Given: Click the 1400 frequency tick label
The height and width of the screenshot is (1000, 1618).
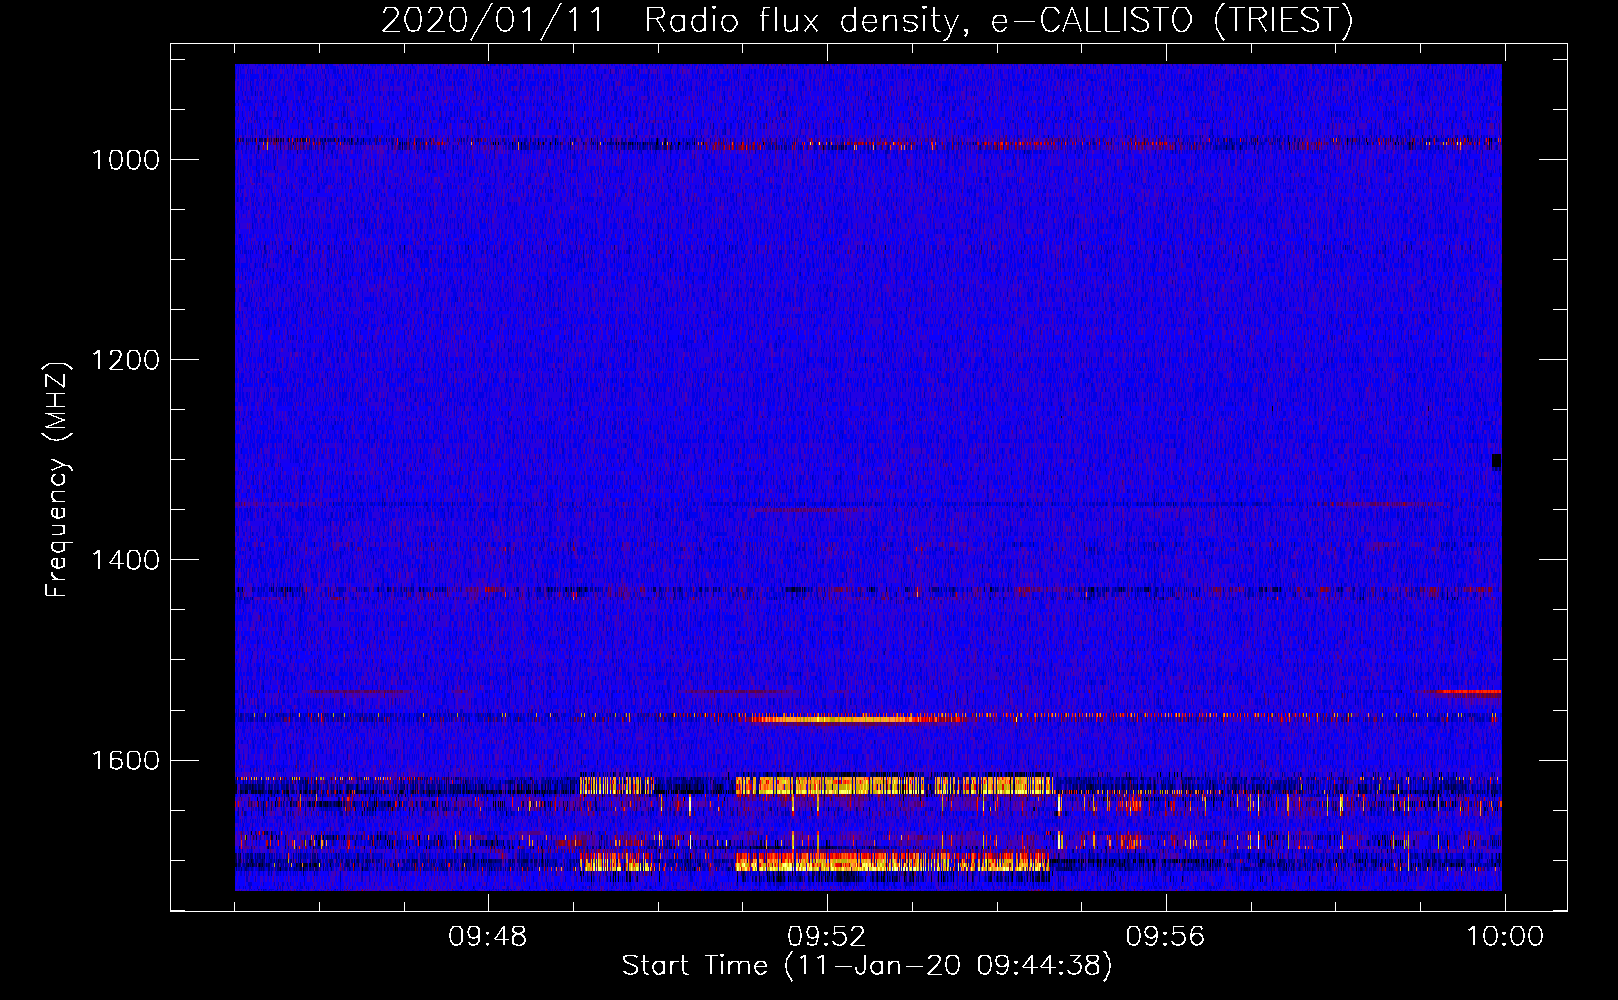Looking at the screenshot, I should tap(126, 560).
